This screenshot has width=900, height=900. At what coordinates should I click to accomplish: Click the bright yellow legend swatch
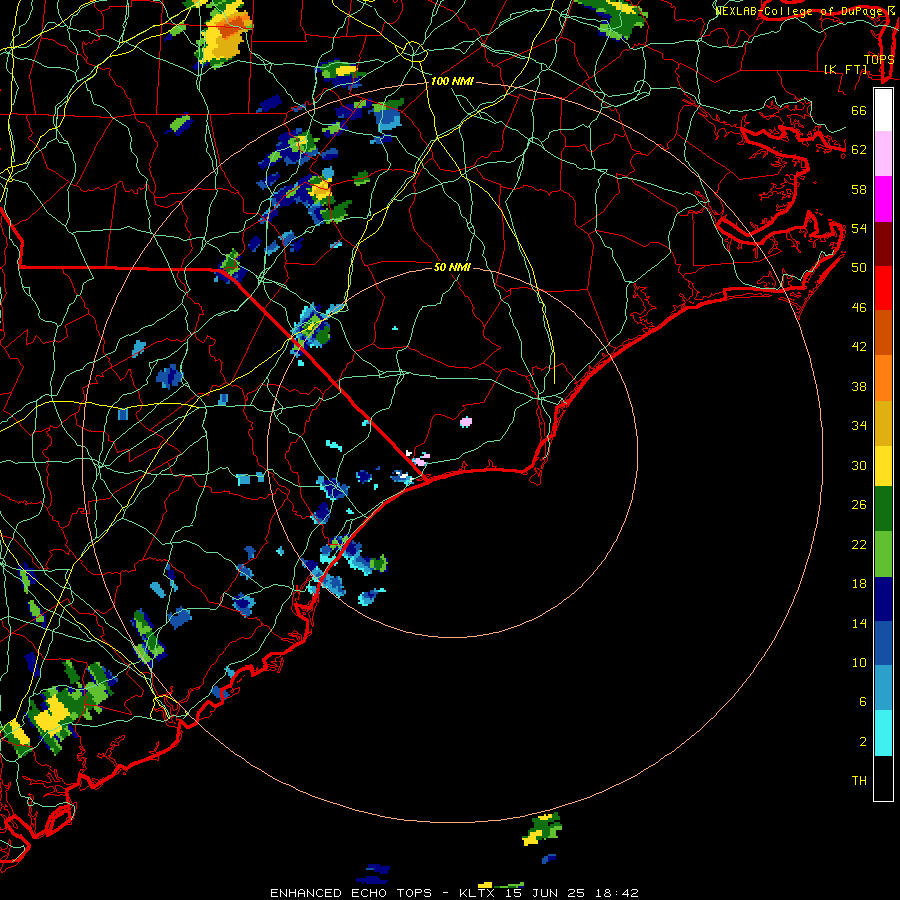click(883, 465)
